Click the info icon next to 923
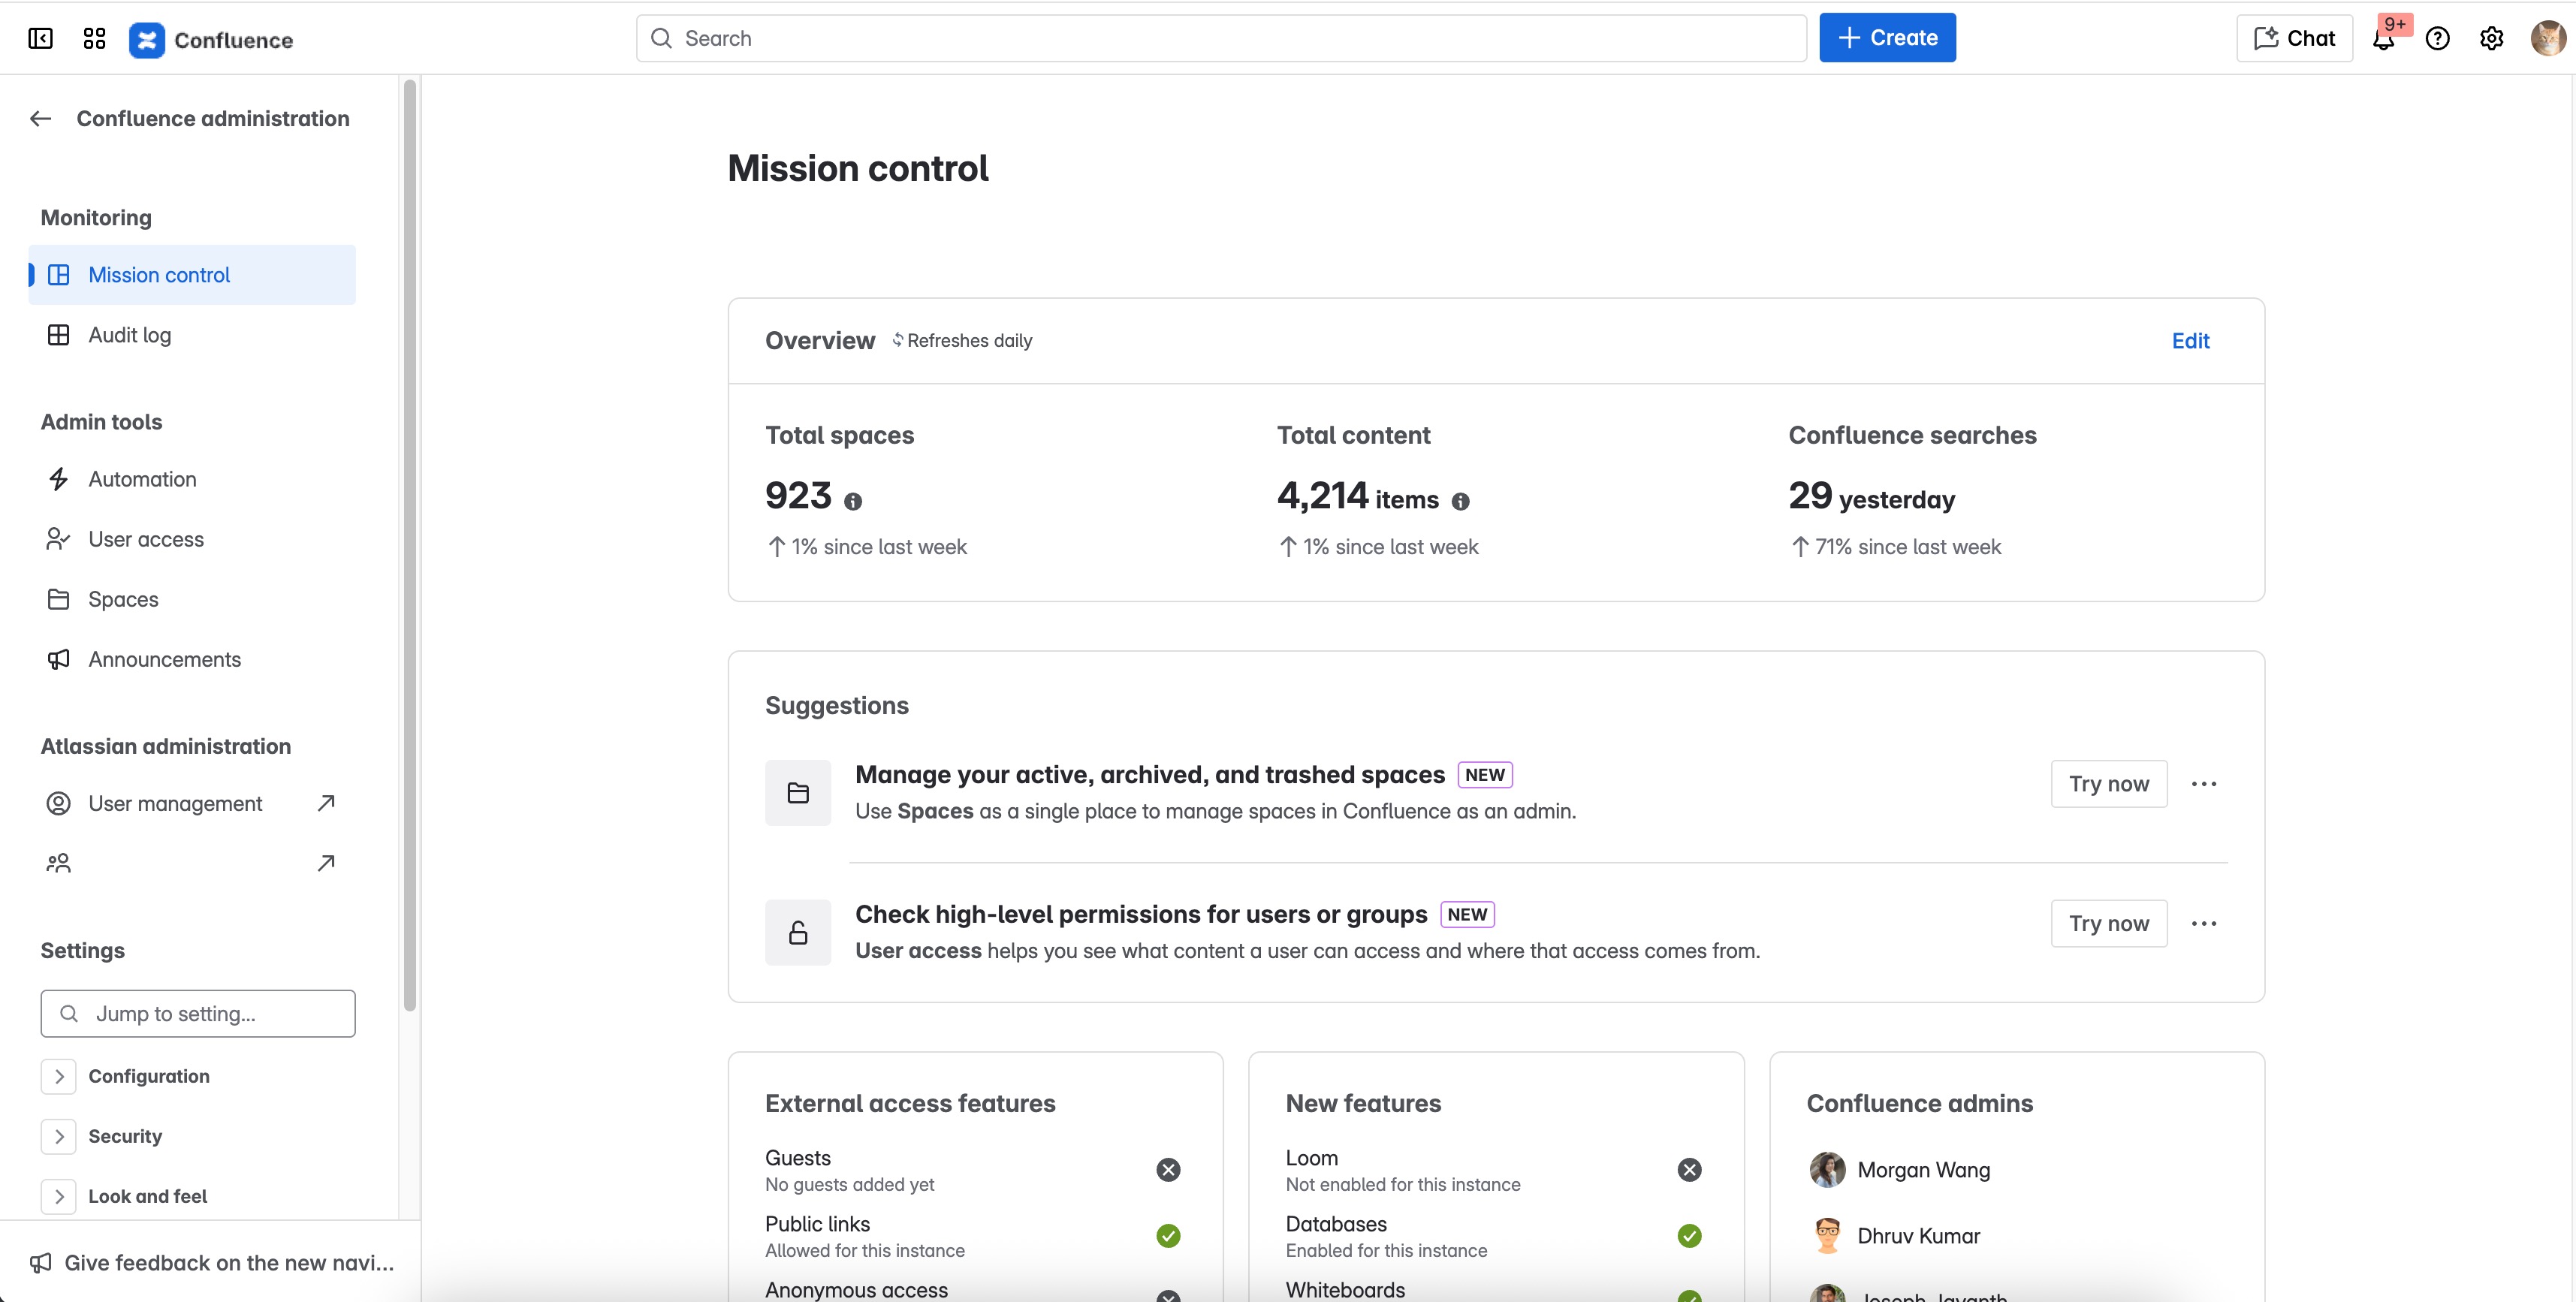This screenshot has width=2576, height=1302. 852,501
